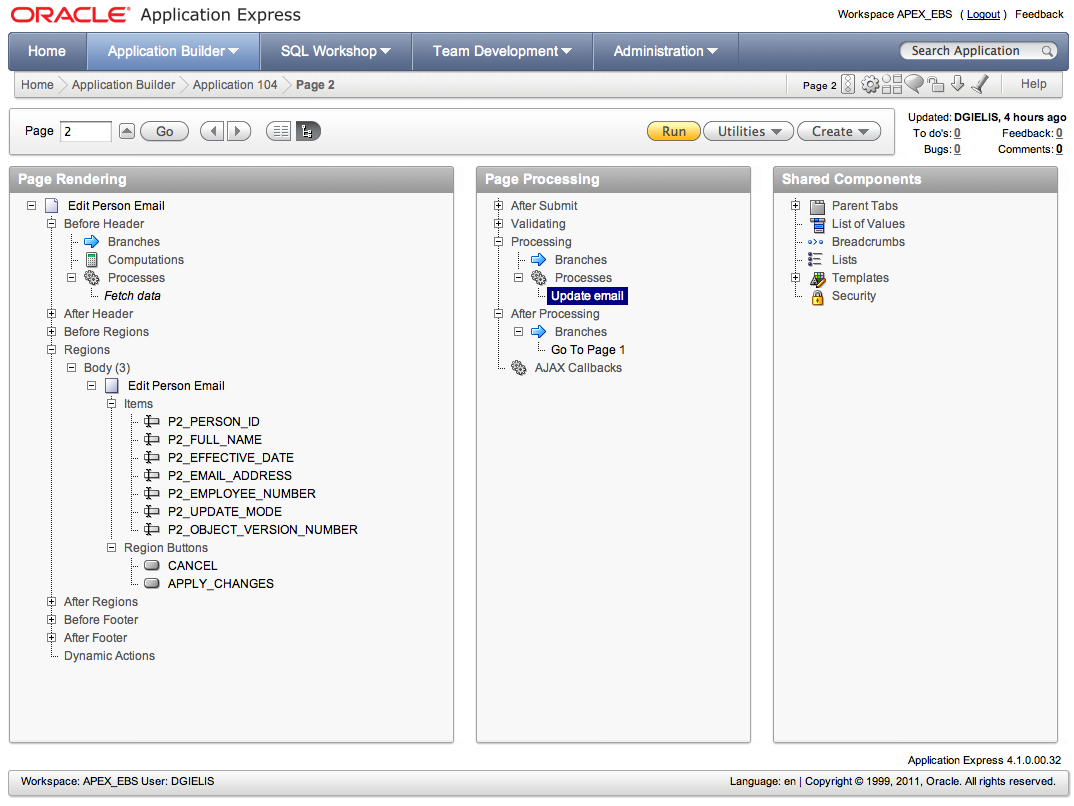Click the traffic-light page status icon
Viewport: 1074px width, 806px height.
coord(848,84)
